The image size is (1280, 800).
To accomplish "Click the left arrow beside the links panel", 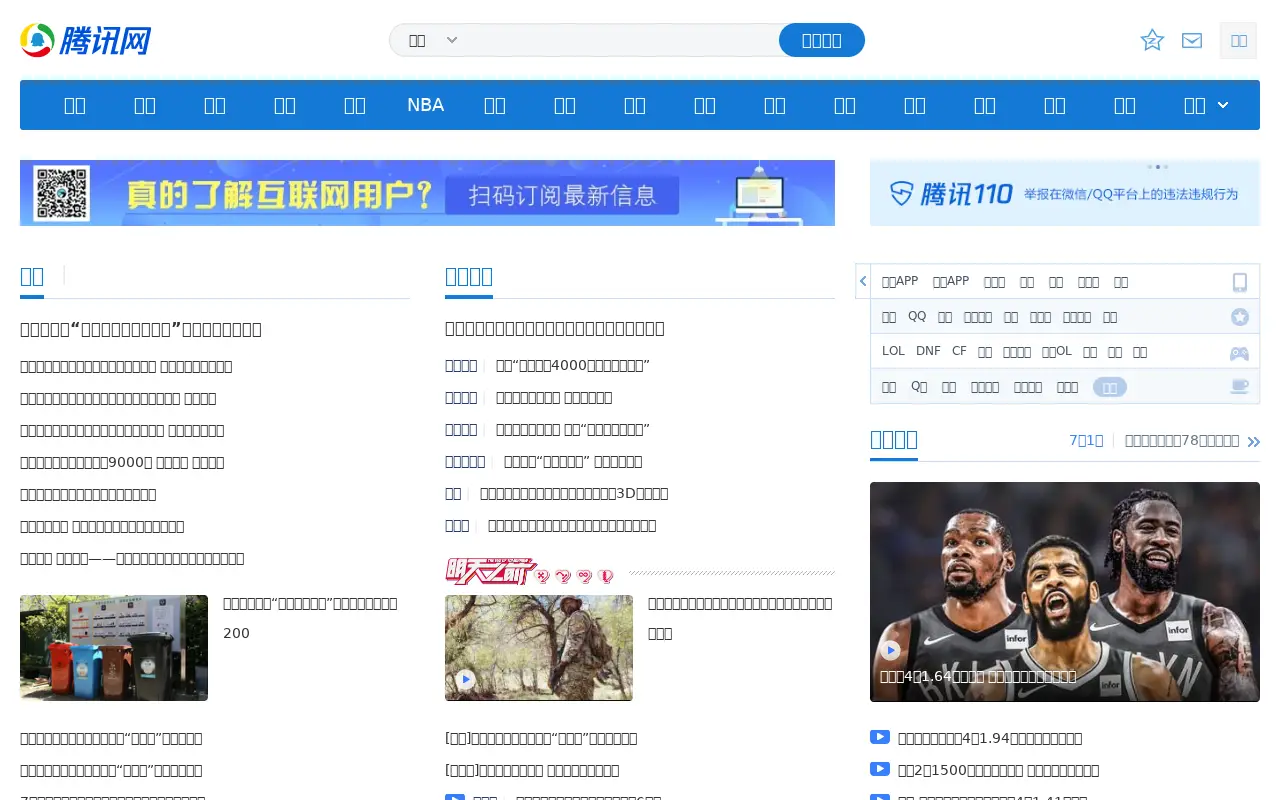I will (862, 281).
